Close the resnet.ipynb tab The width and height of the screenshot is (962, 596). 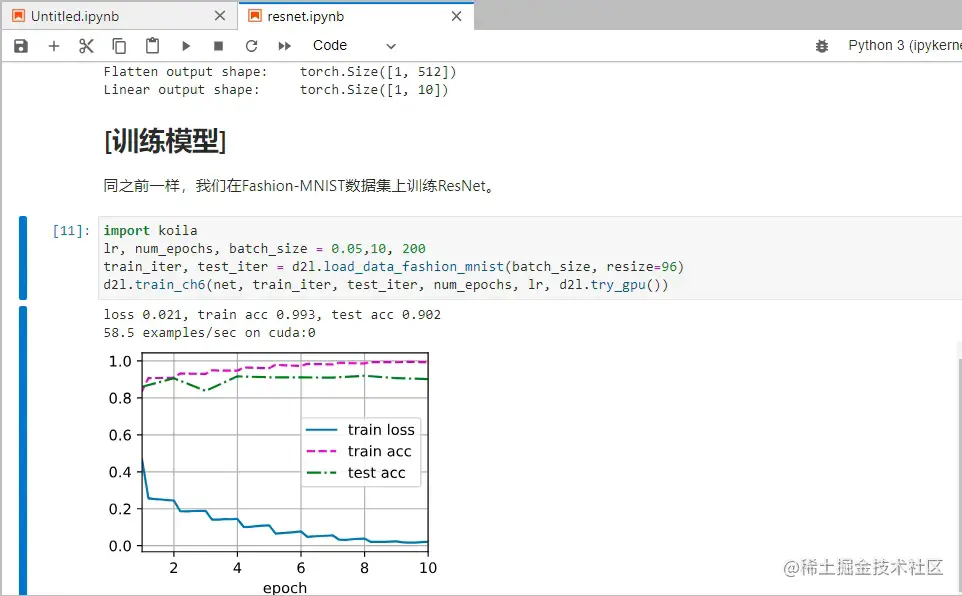click(456, 16)
